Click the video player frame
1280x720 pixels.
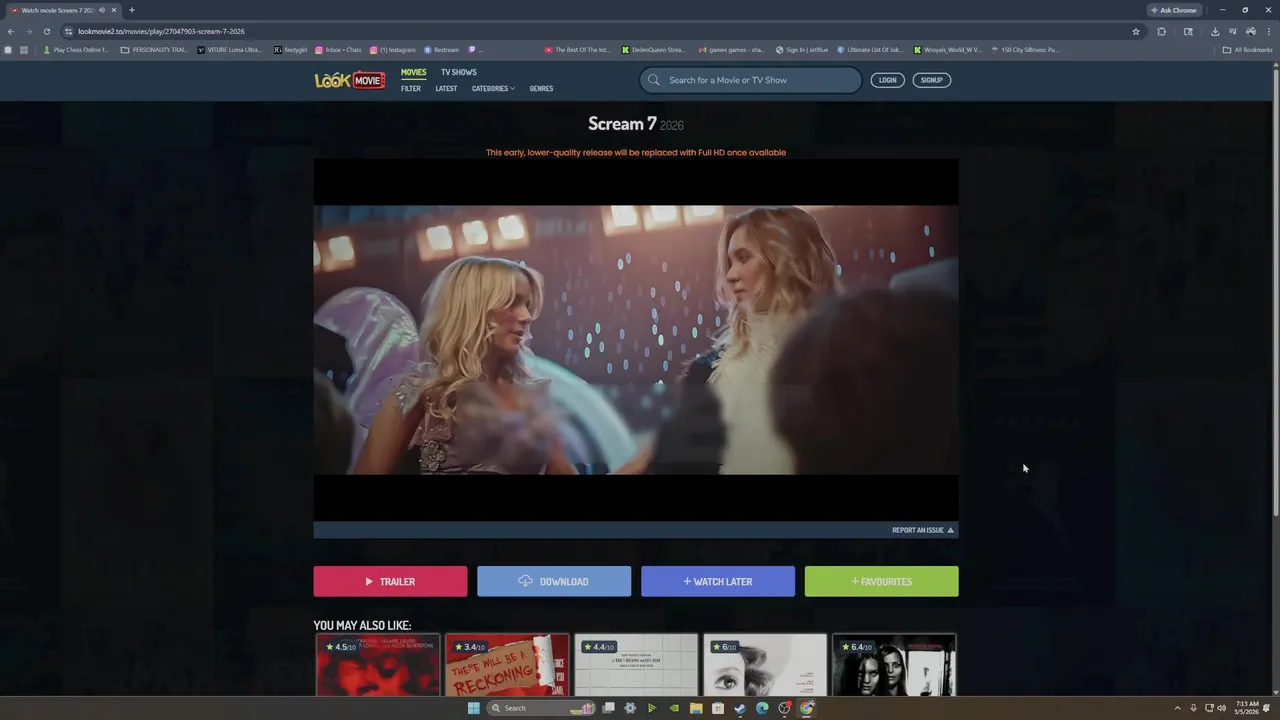[x=636, y=340]
